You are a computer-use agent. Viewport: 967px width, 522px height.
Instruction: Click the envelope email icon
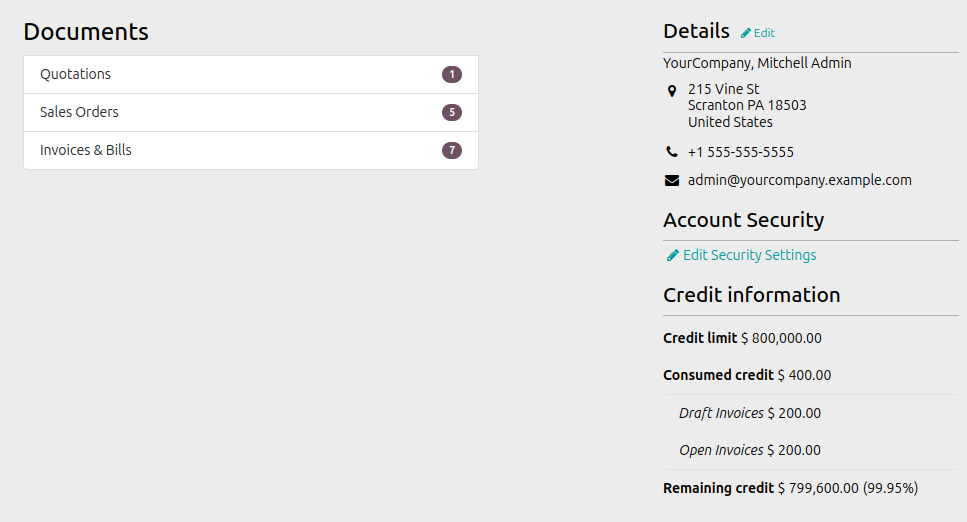[x=672, y=180]
